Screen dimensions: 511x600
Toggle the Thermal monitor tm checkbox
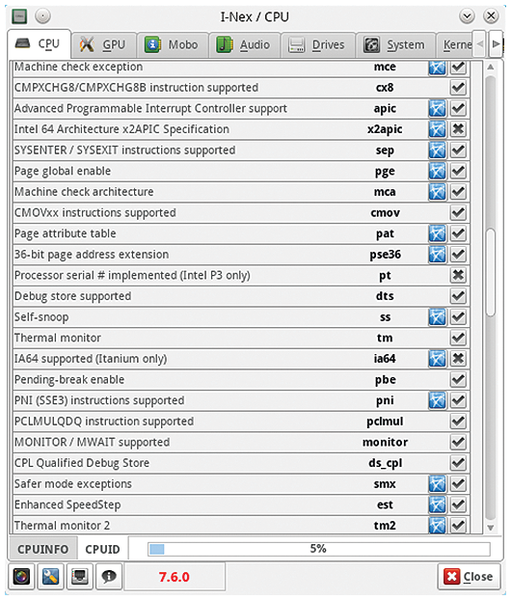pos(458,338)
